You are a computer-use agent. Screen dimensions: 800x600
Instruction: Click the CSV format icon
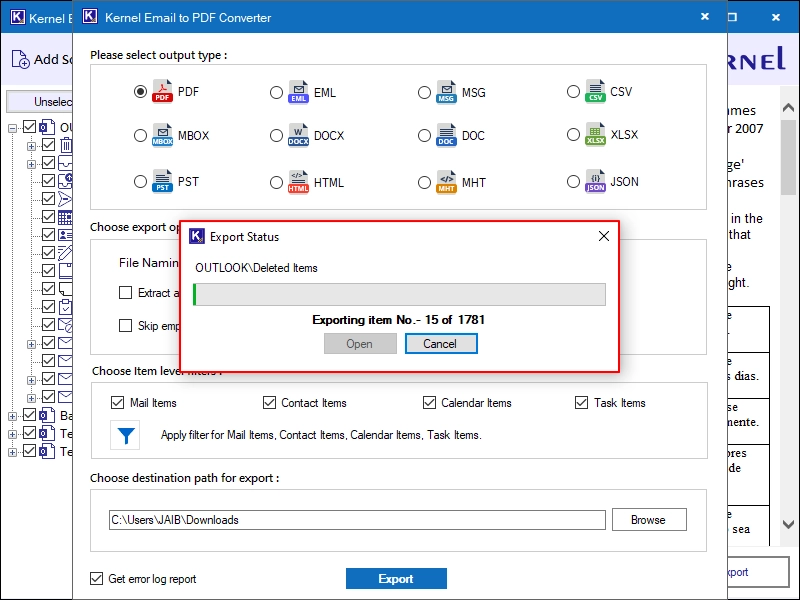[595, 91]
